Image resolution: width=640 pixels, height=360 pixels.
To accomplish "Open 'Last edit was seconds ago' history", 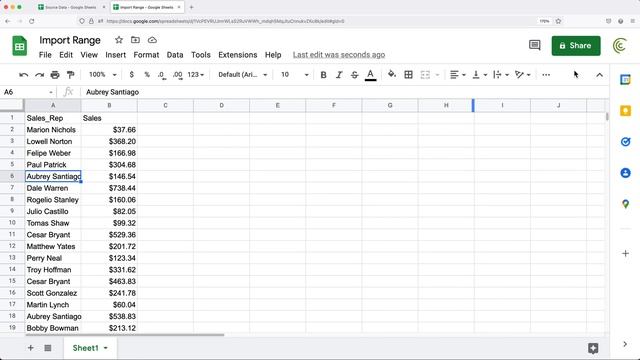I will tap(339, 55).
